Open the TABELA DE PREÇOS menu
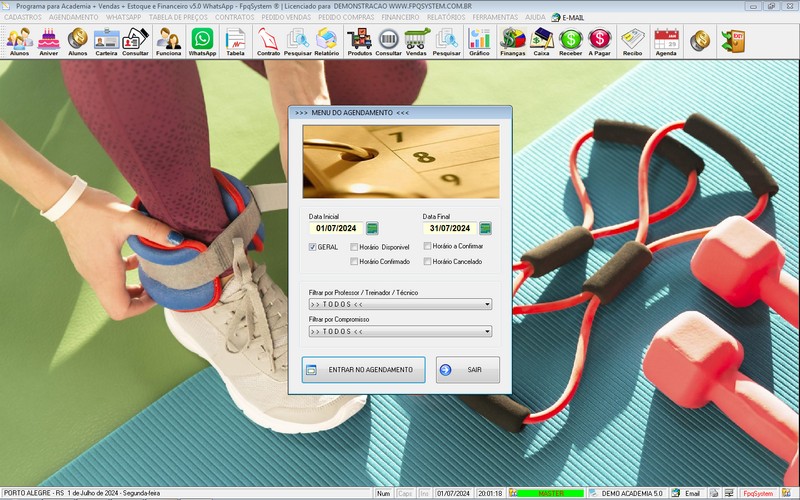The height and width of the screenshot is (500, 800). pos(178,17)
